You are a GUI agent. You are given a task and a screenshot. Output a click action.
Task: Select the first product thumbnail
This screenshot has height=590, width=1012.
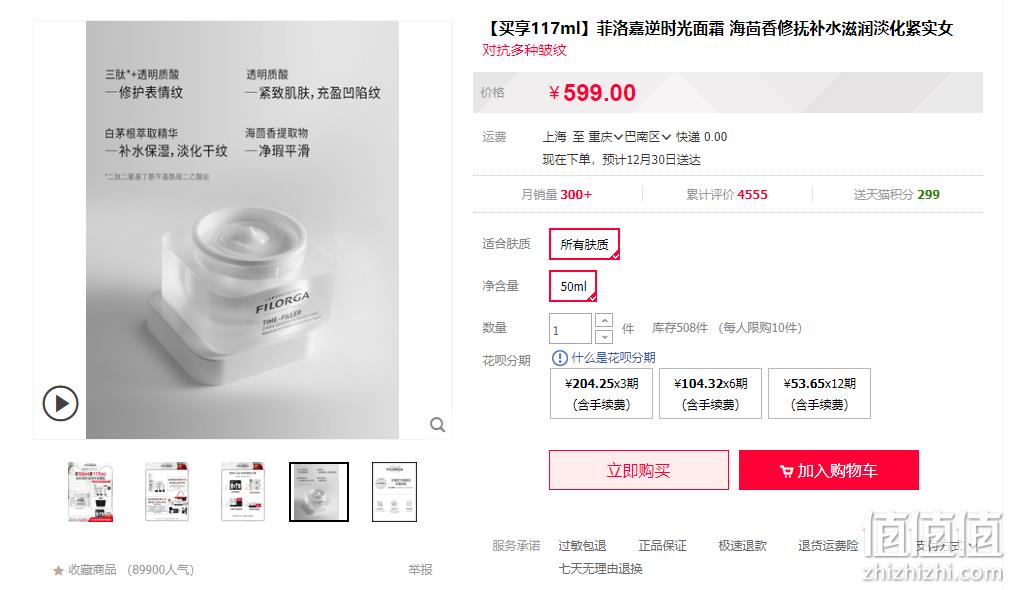pos(91,492)
